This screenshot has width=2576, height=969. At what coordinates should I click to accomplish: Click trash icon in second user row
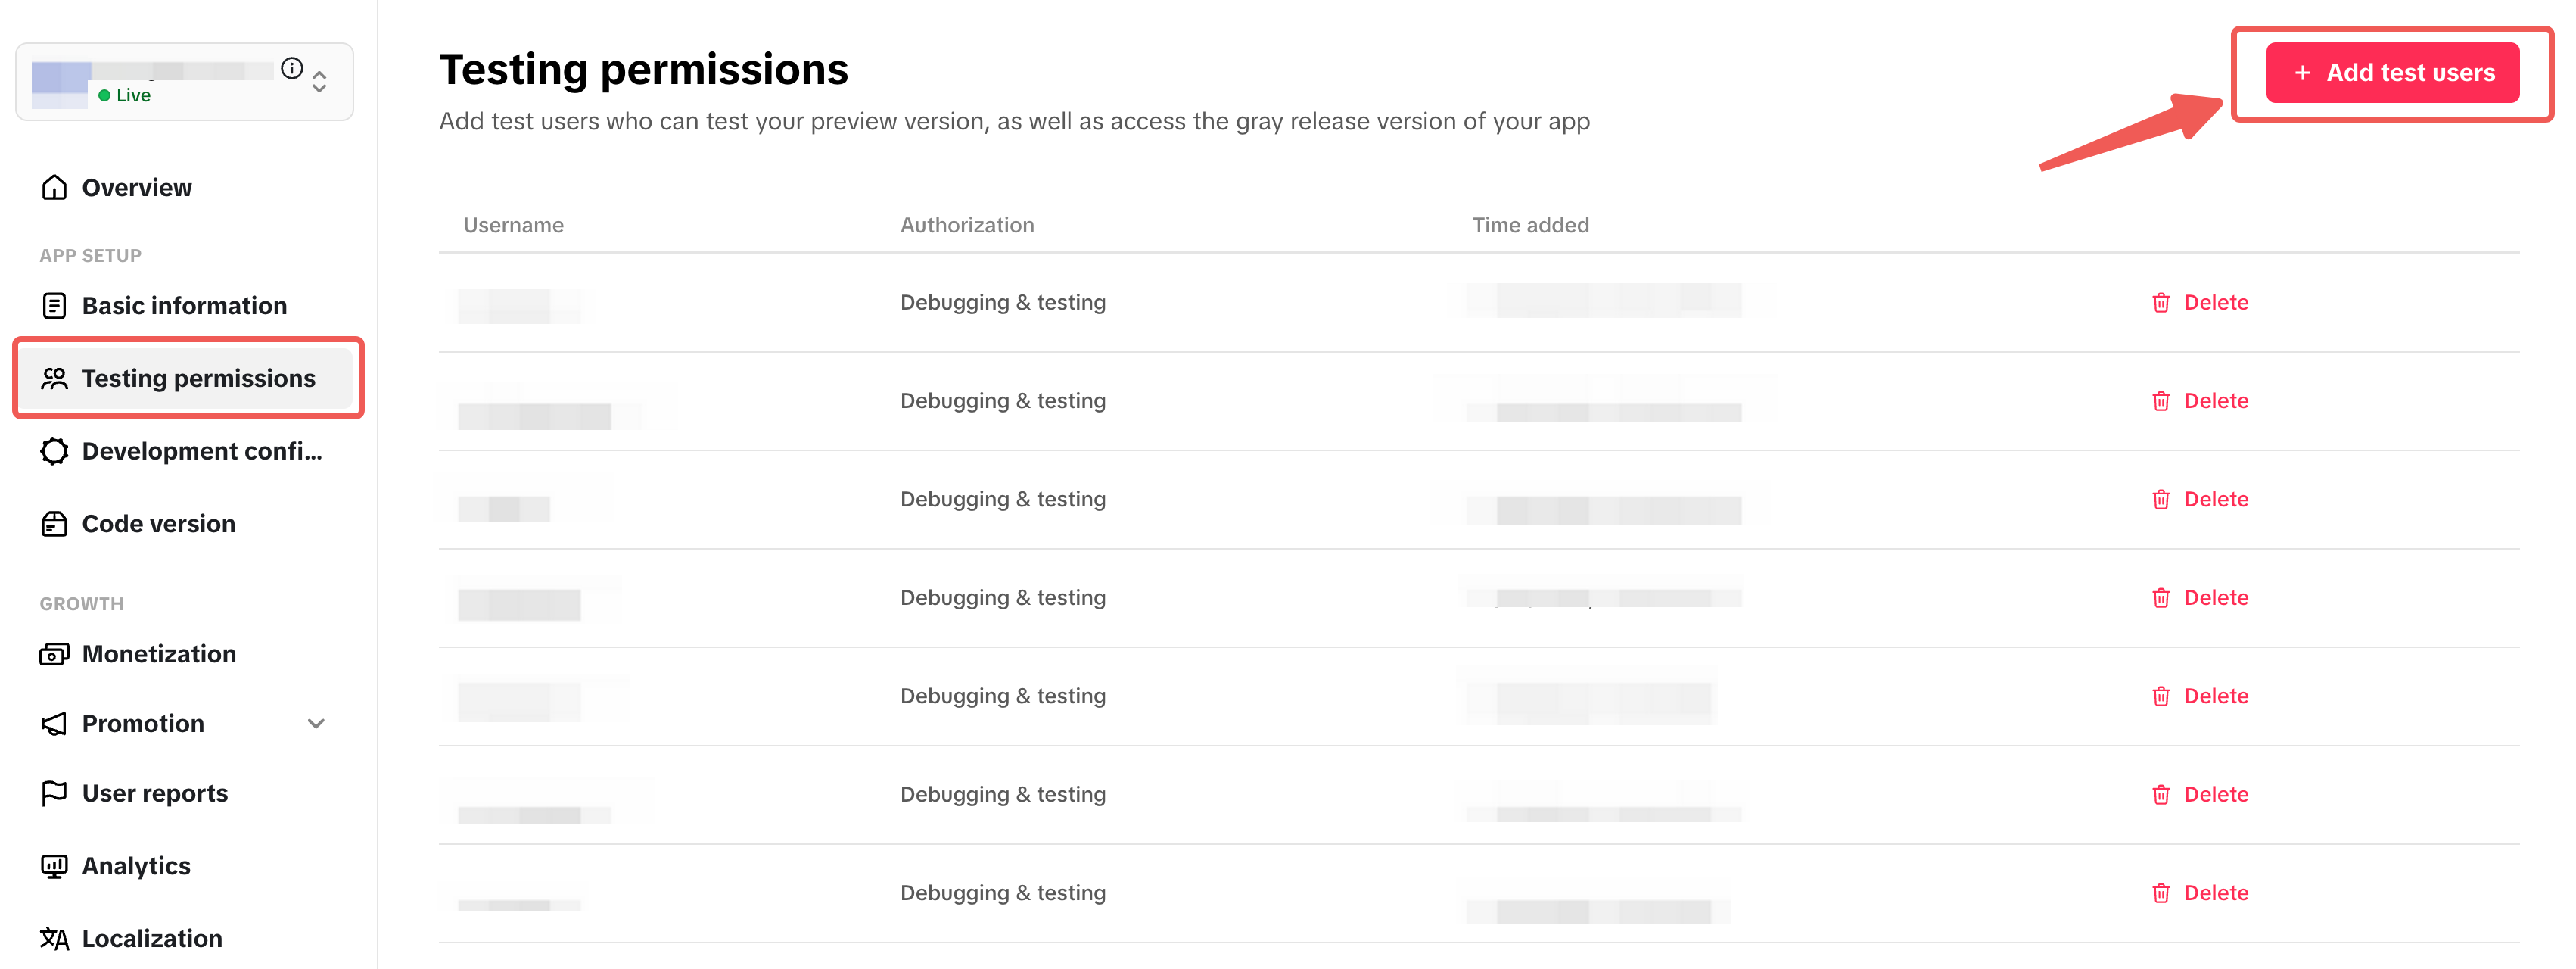pyautogui.click(x=2161, y=401)
